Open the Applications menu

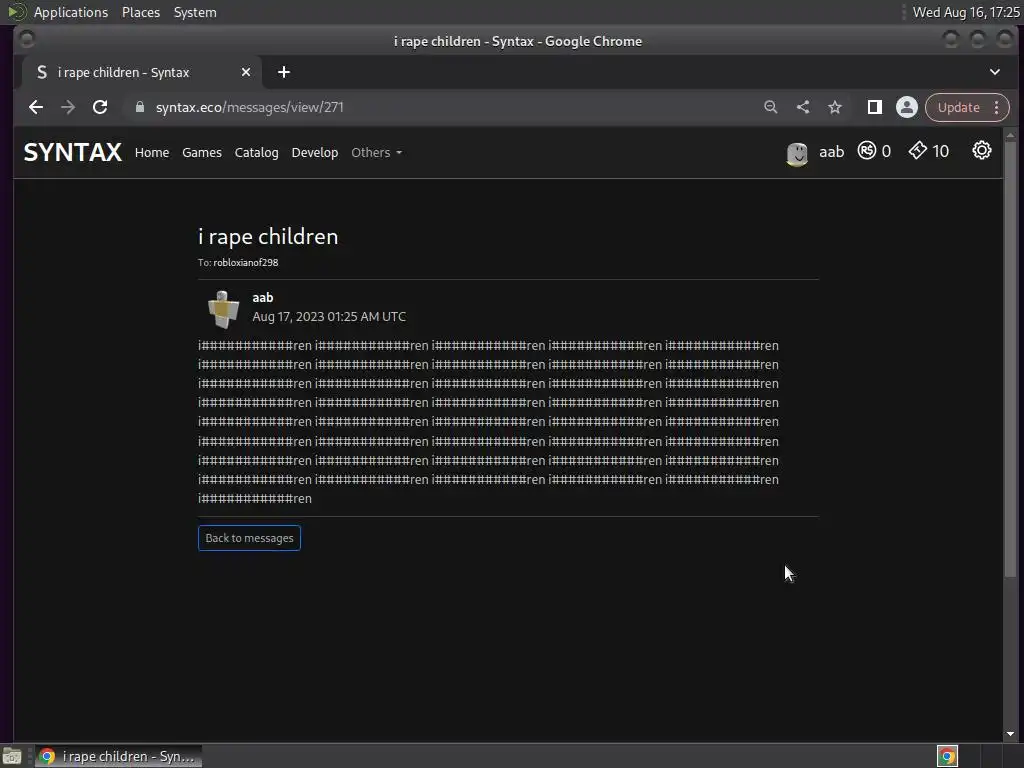[x=71, y=12]
